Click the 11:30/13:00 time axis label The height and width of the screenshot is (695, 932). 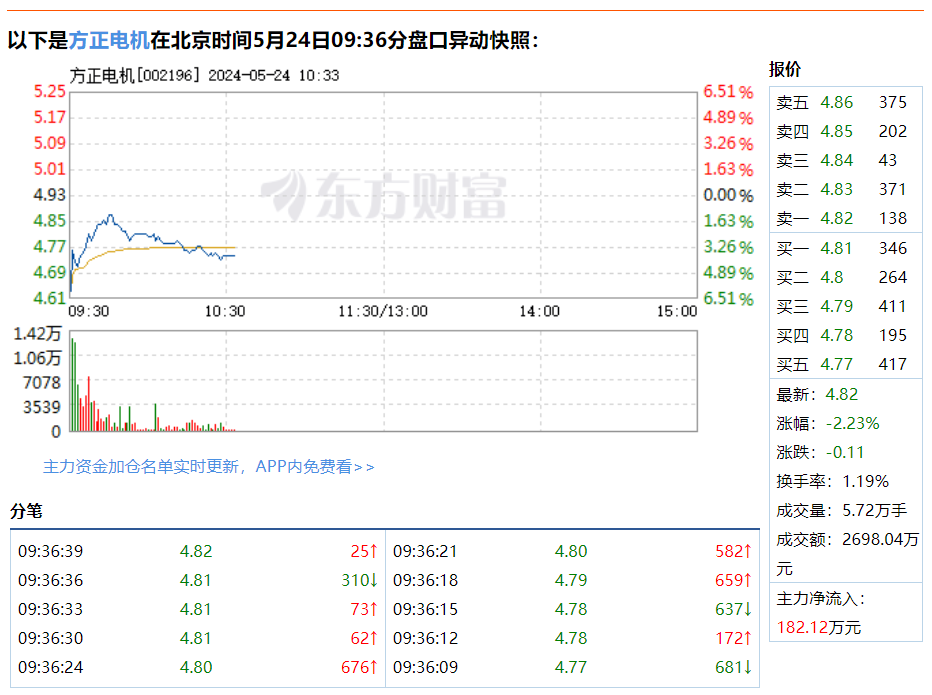(x=383, y=312)
